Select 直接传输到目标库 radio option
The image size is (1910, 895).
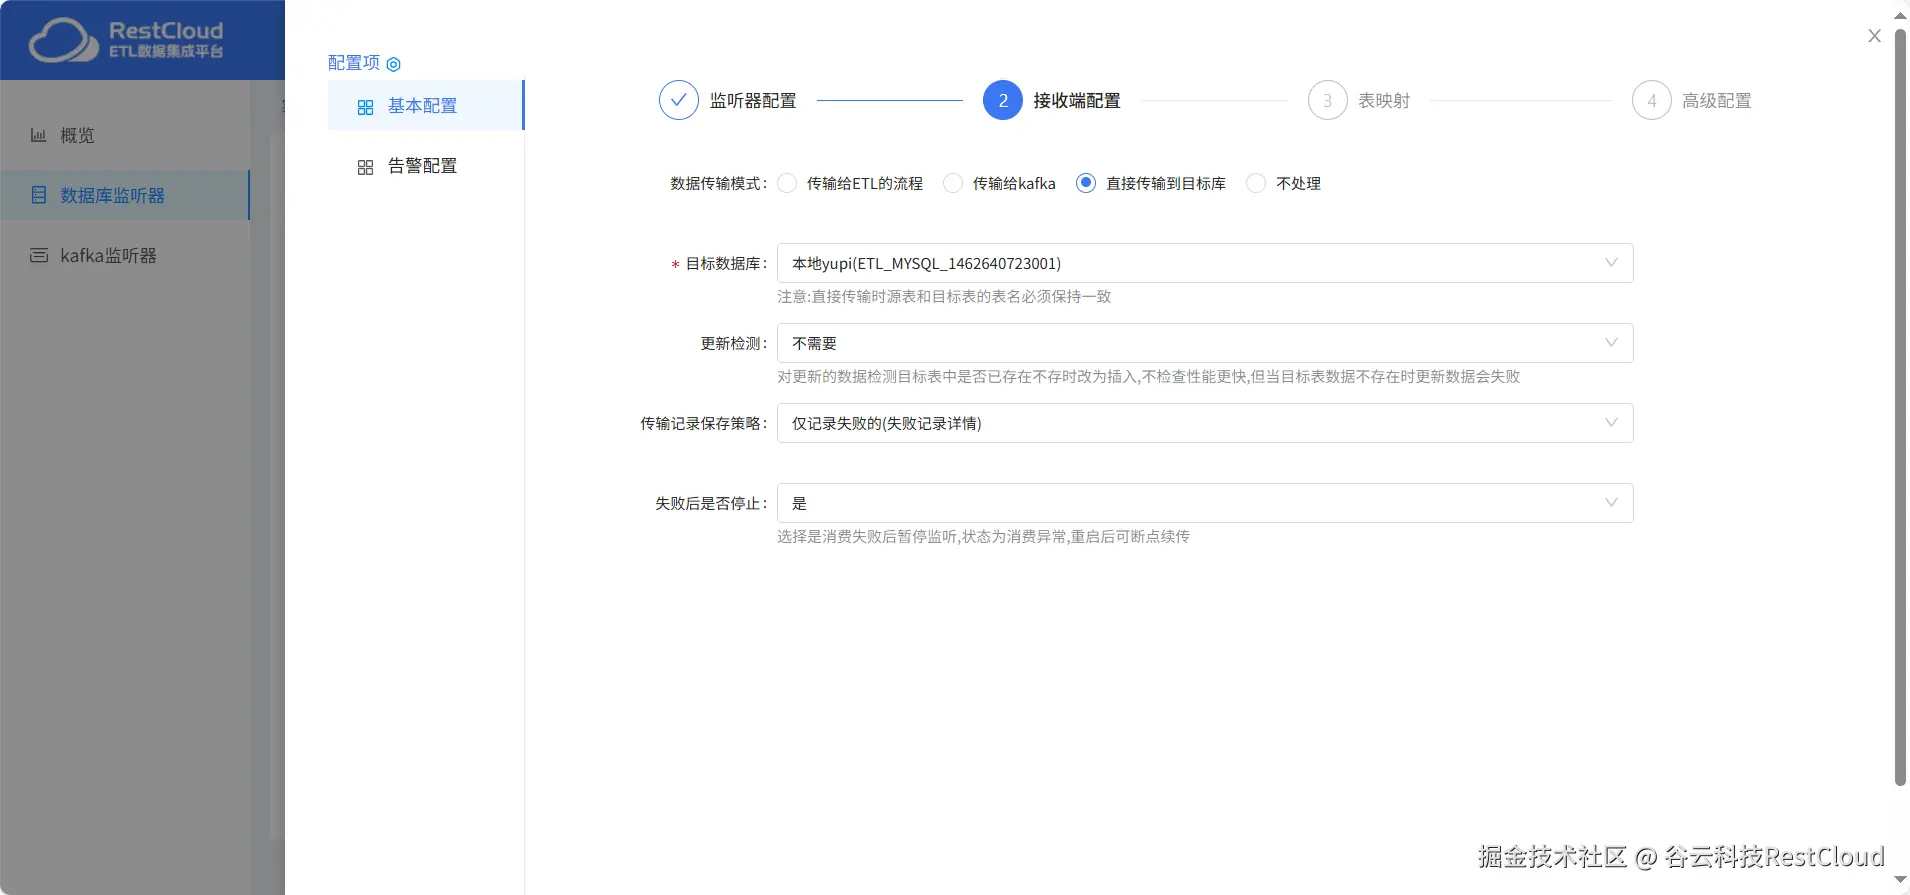tap(1086, 183)
